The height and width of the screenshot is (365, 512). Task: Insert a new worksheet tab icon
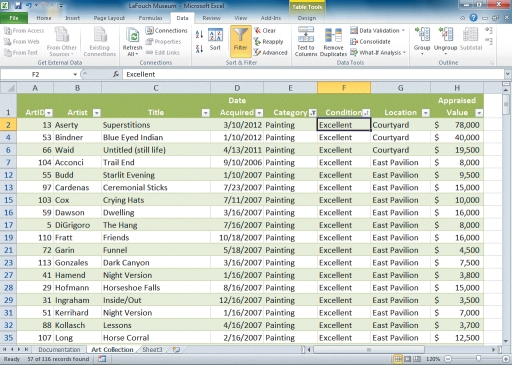[176, 350]
